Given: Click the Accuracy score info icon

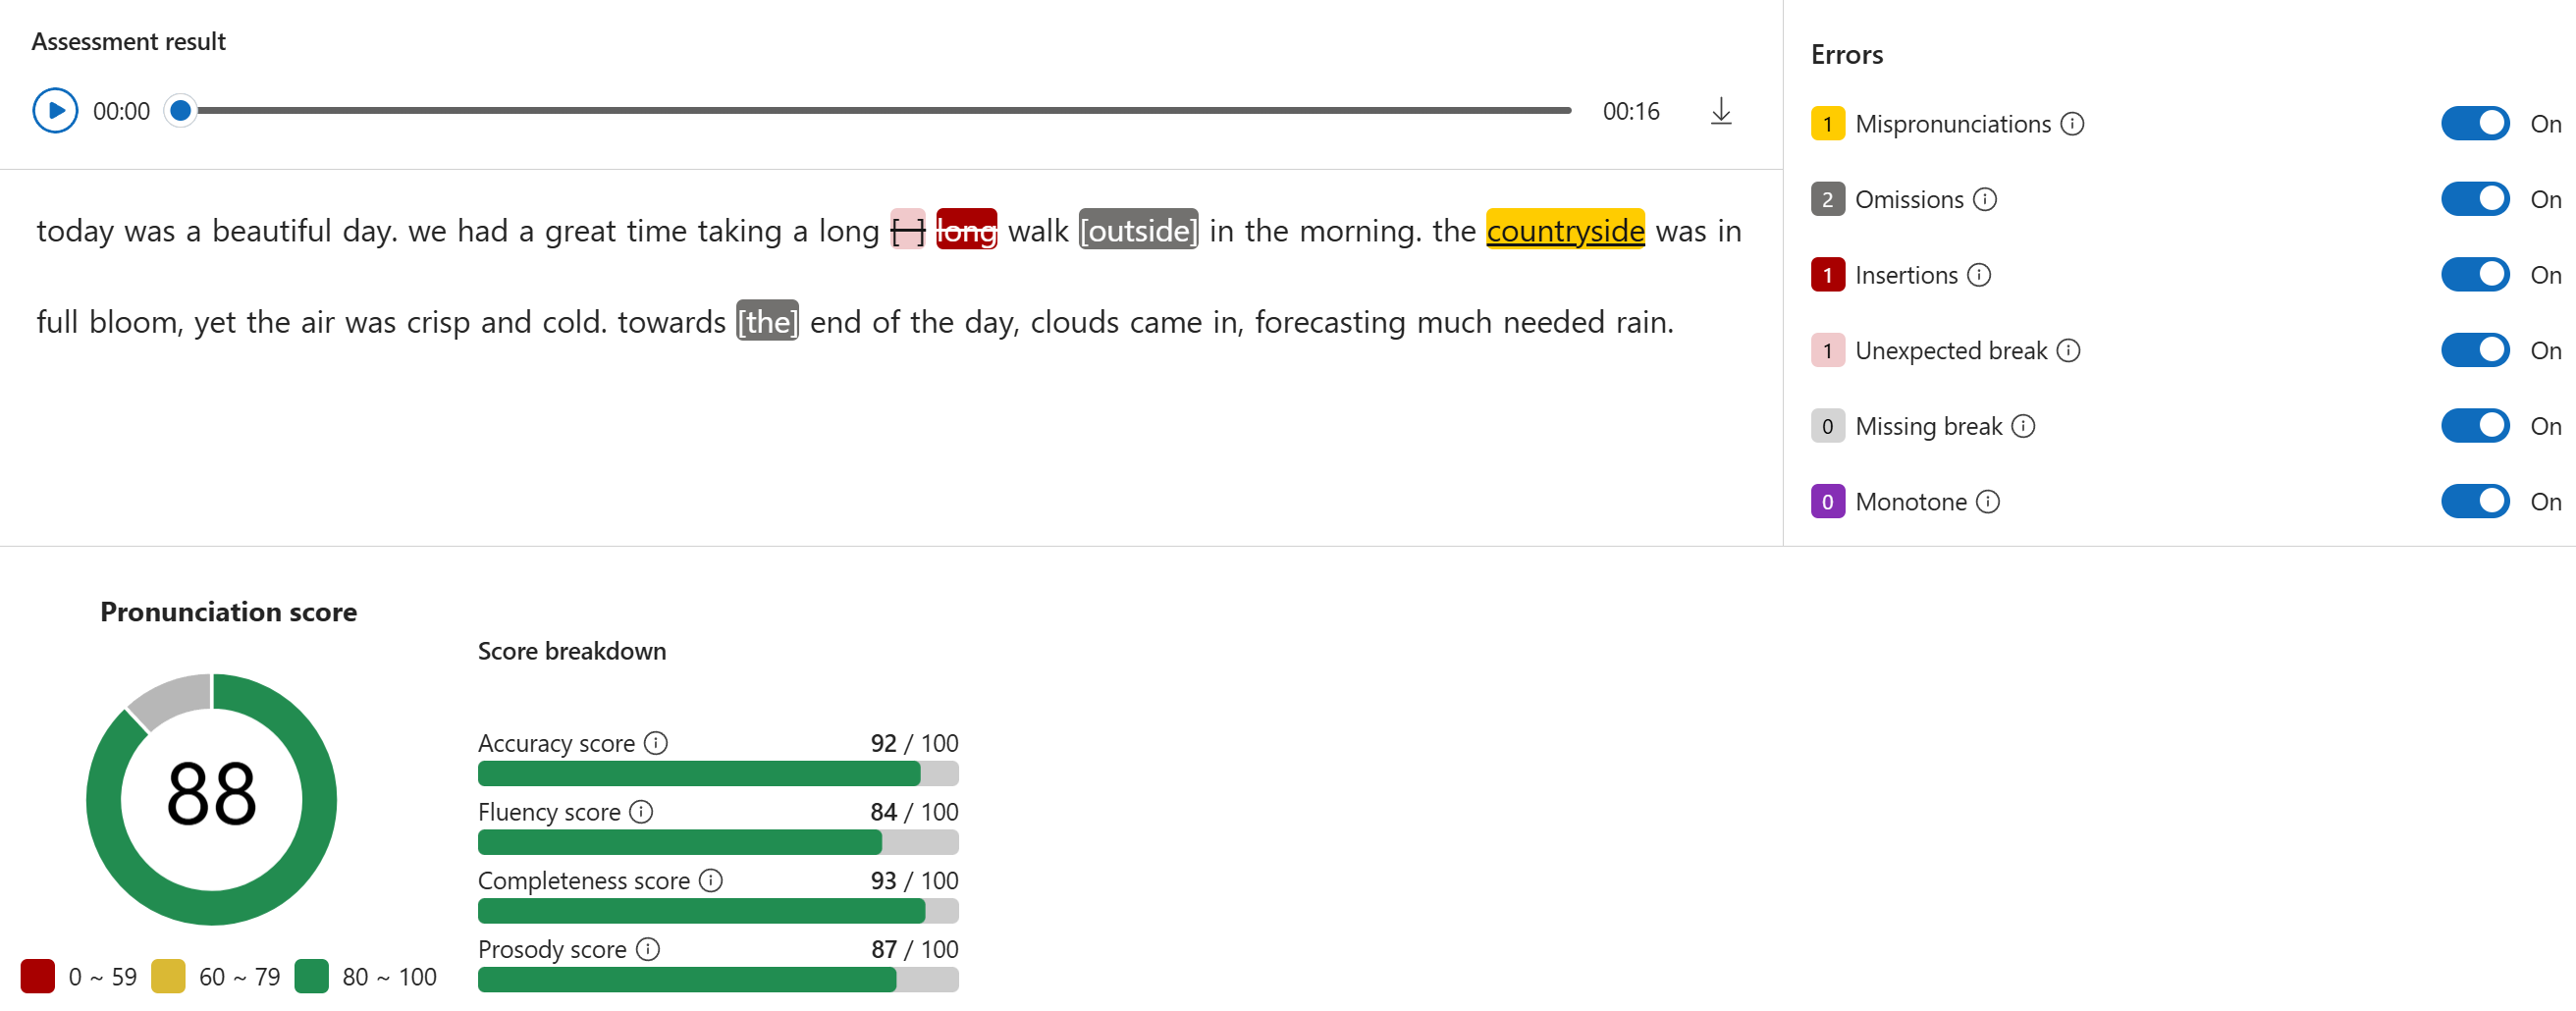Looking at the screenshot, I should pos(656,743).
